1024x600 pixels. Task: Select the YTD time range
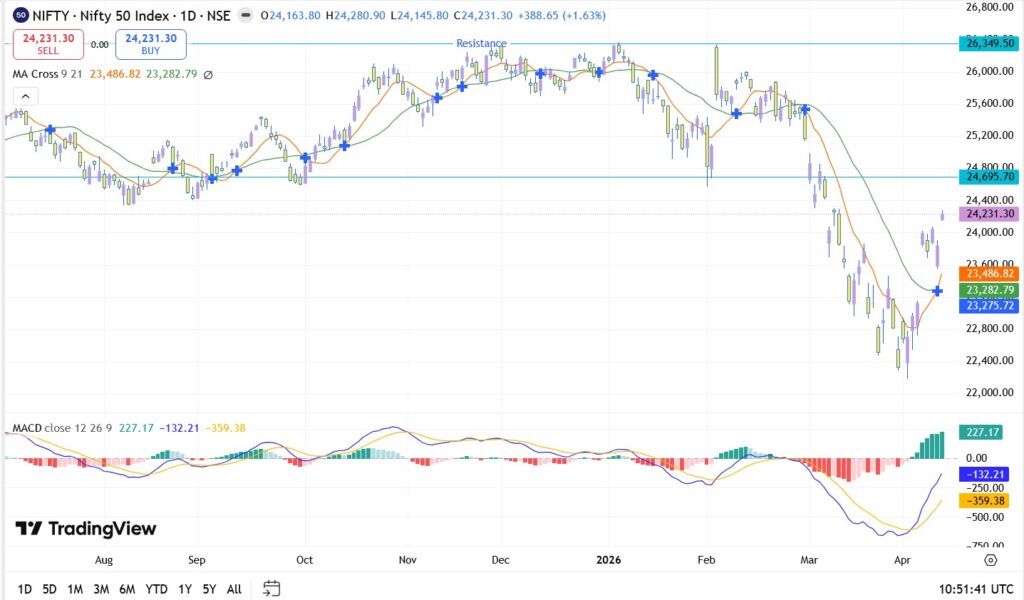click(x=156, y=589)
